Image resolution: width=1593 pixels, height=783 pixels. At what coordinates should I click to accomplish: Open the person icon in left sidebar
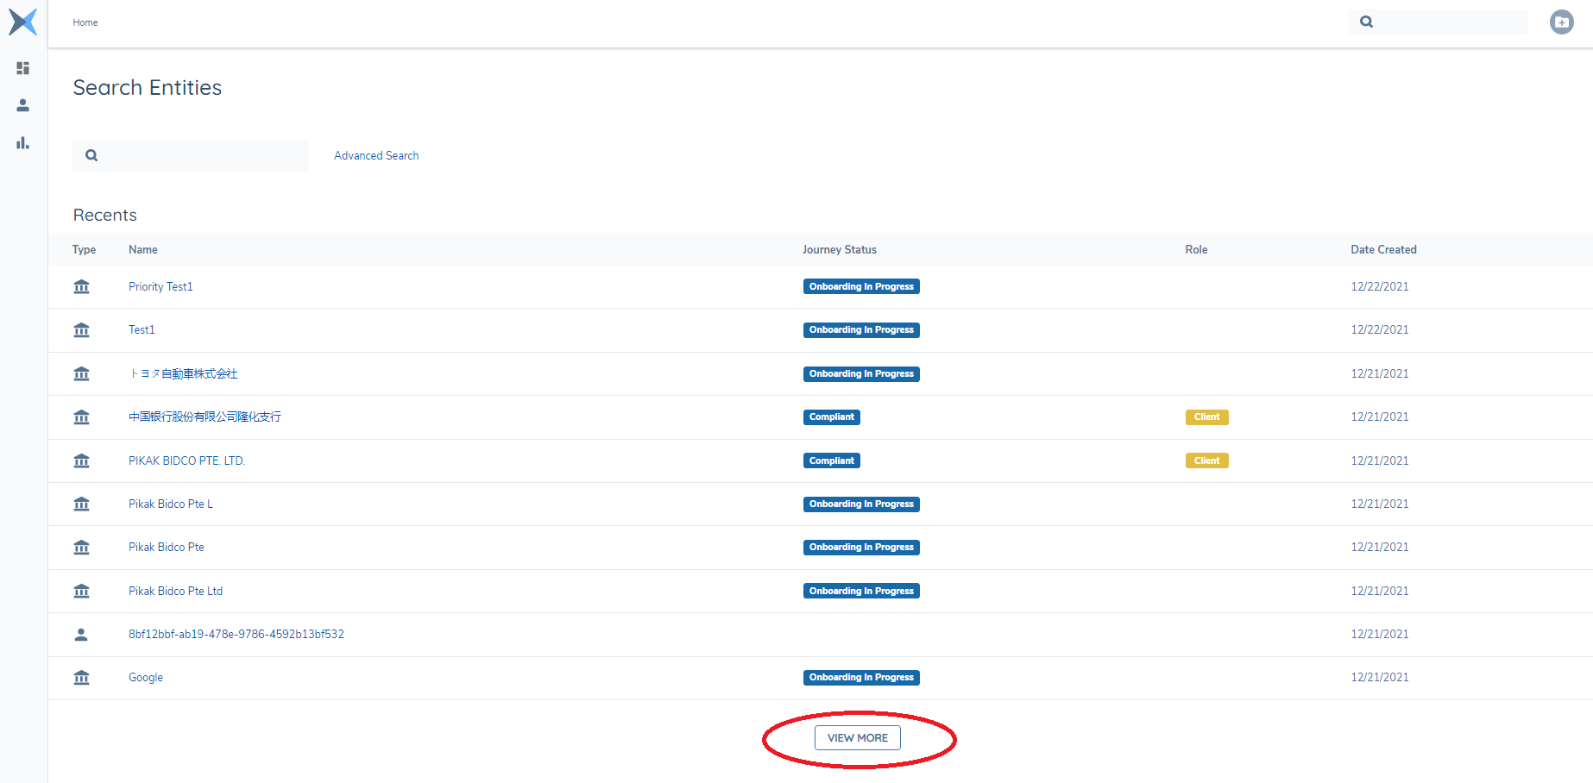tap(23, 105)
